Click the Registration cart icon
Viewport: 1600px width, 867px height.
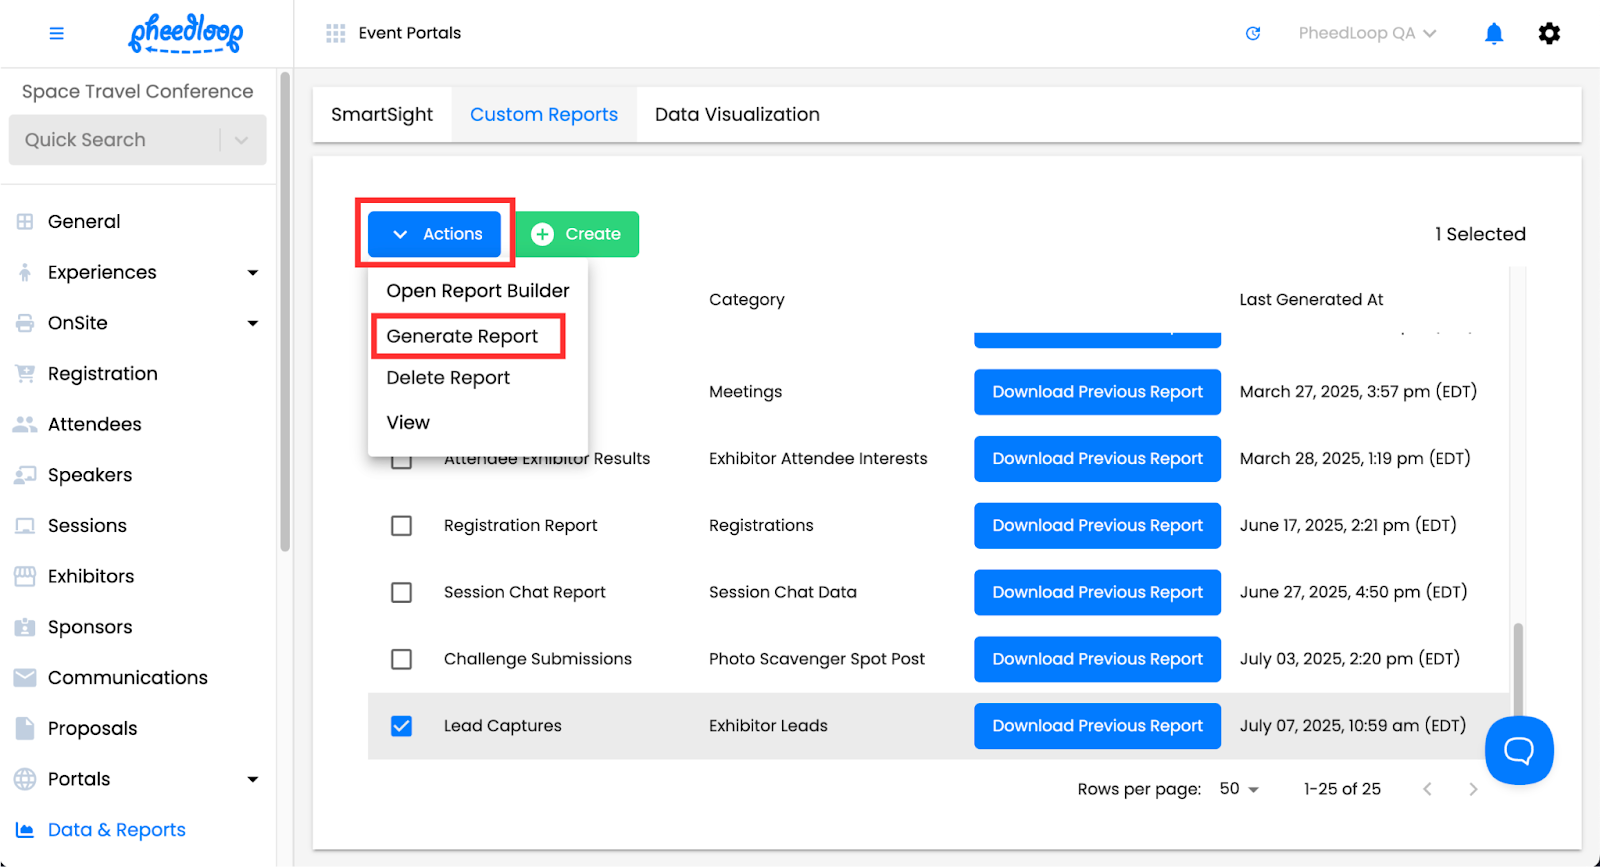coord(25,374)
